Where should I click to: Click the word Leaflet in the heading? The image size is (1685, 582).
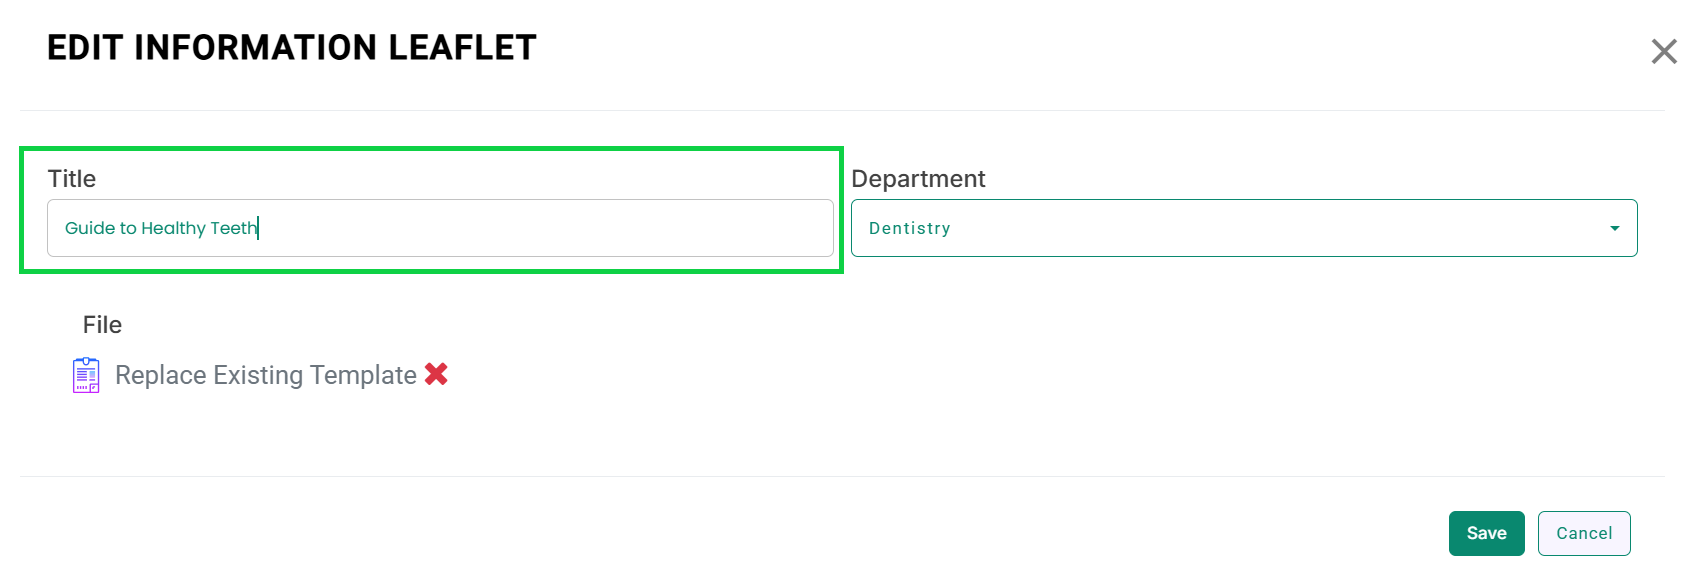point(462,48)
